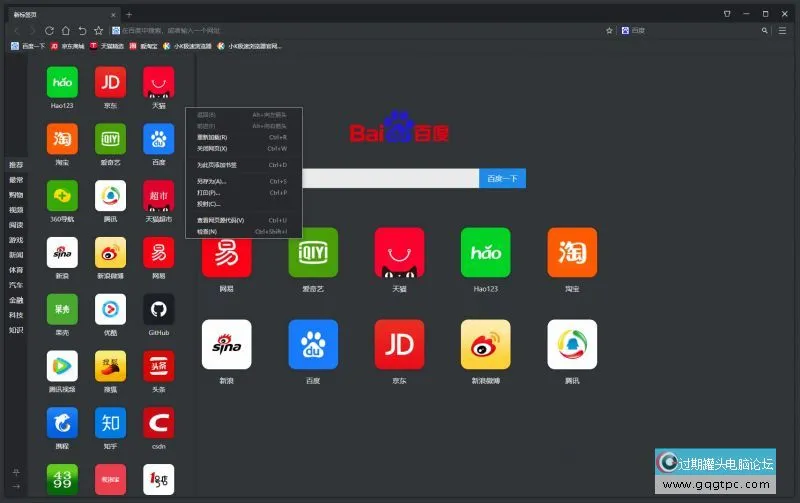800x503 pixels.
Task: Choose 另存为(A)... from the context menu
Action: (x=212, y=181)
